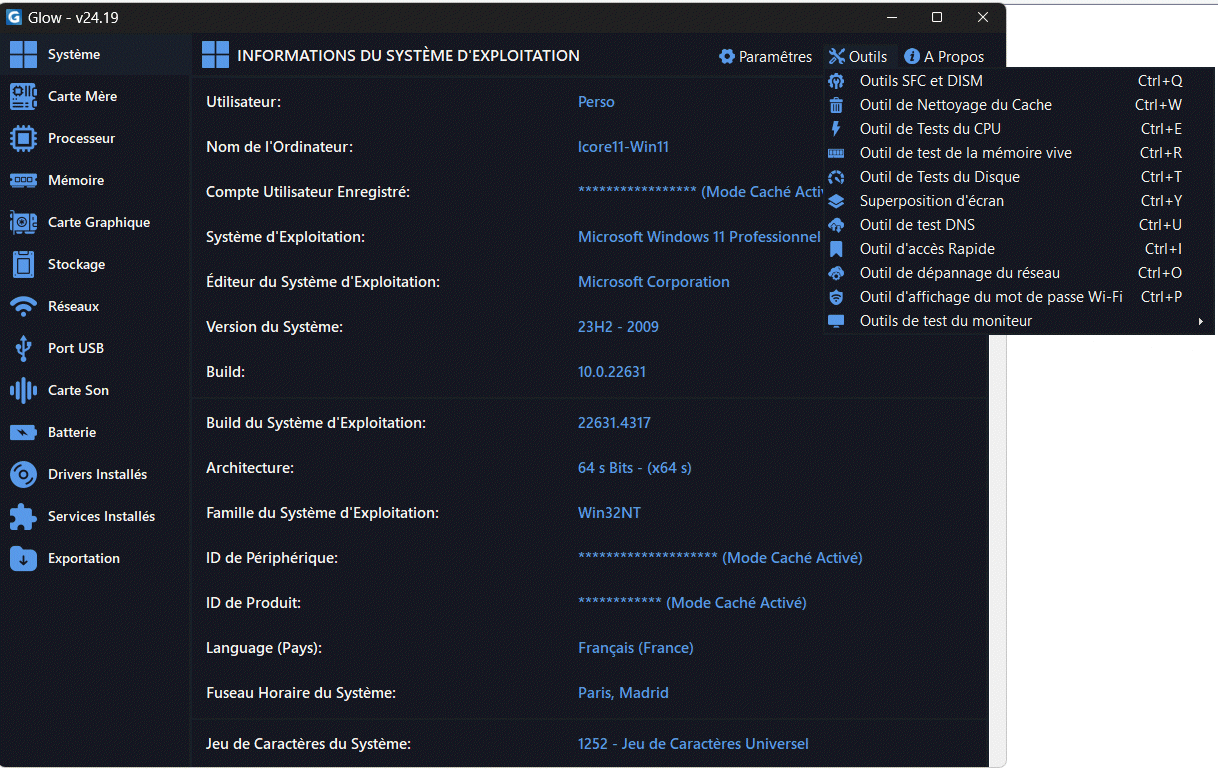The image size is (1218, 772).
Task: Run Outil de Tests du Disque
Action: click(x=1019, y=177)
